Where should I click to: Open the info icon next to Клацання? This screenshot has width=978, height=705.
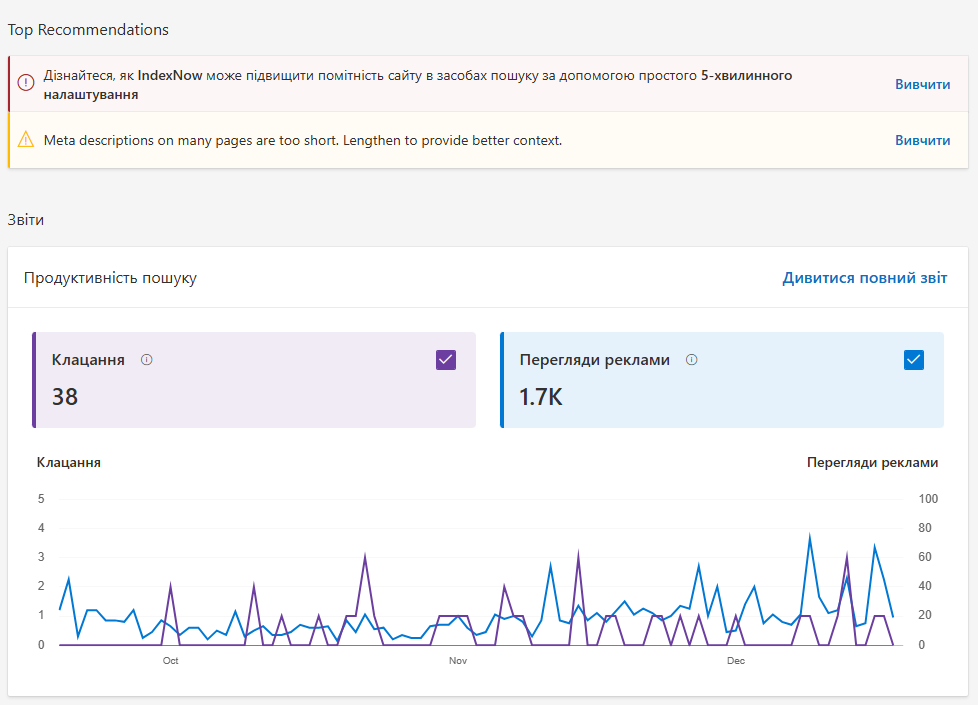click(147, 360)
